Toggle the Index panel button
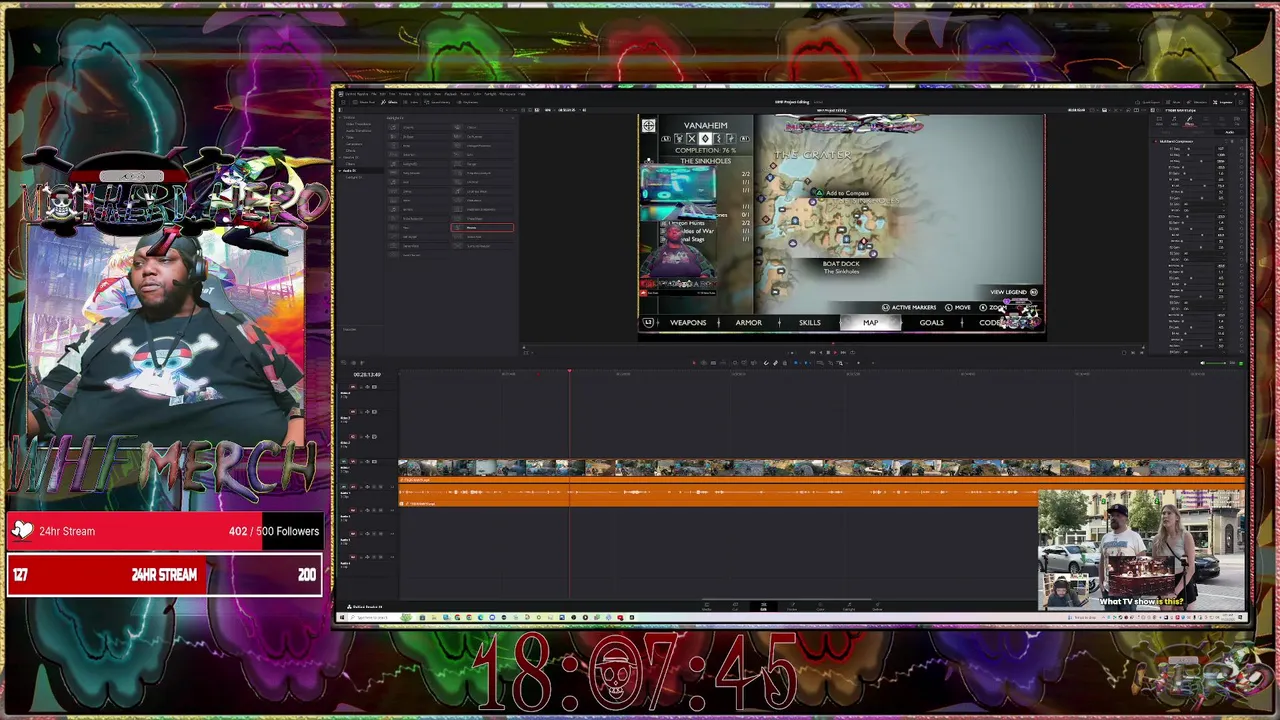Screen dimensions: 1280x720 click(411, 102)
